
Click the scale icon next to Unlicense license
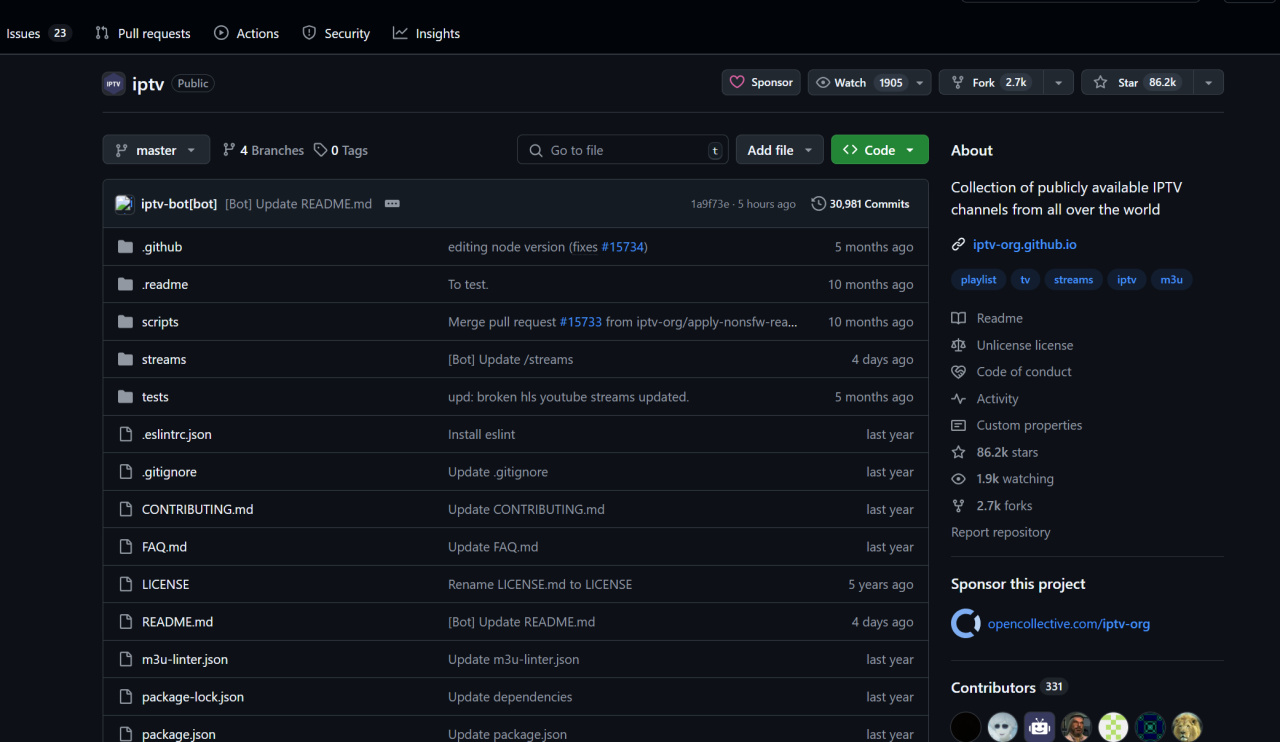point(958,345)
